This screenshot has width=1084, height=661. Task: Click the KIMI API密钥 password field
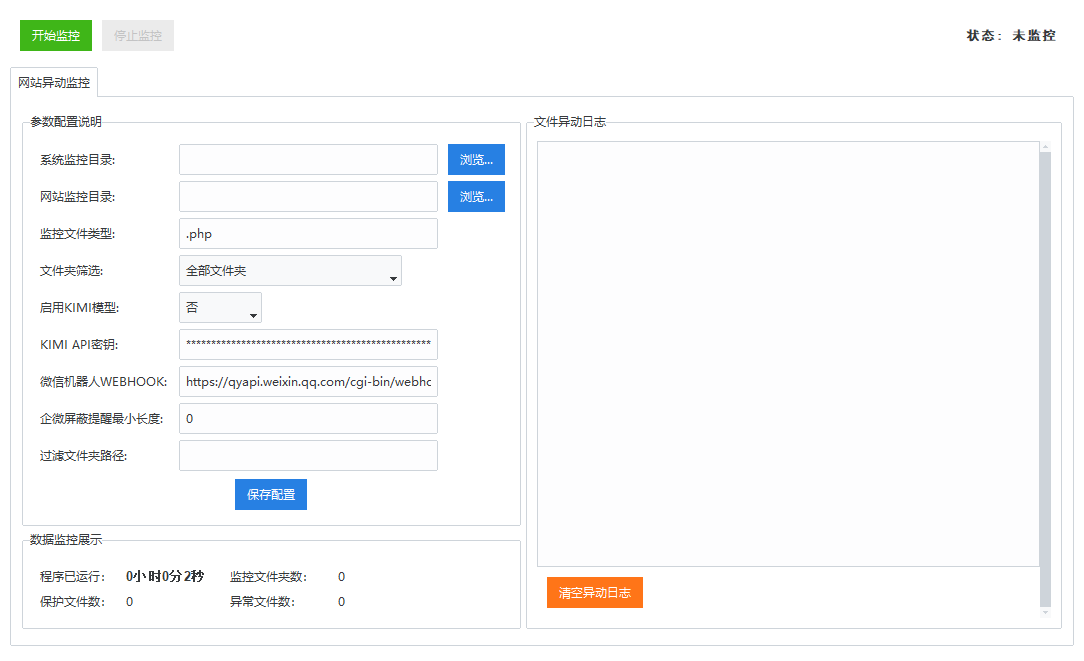point(308,344)
